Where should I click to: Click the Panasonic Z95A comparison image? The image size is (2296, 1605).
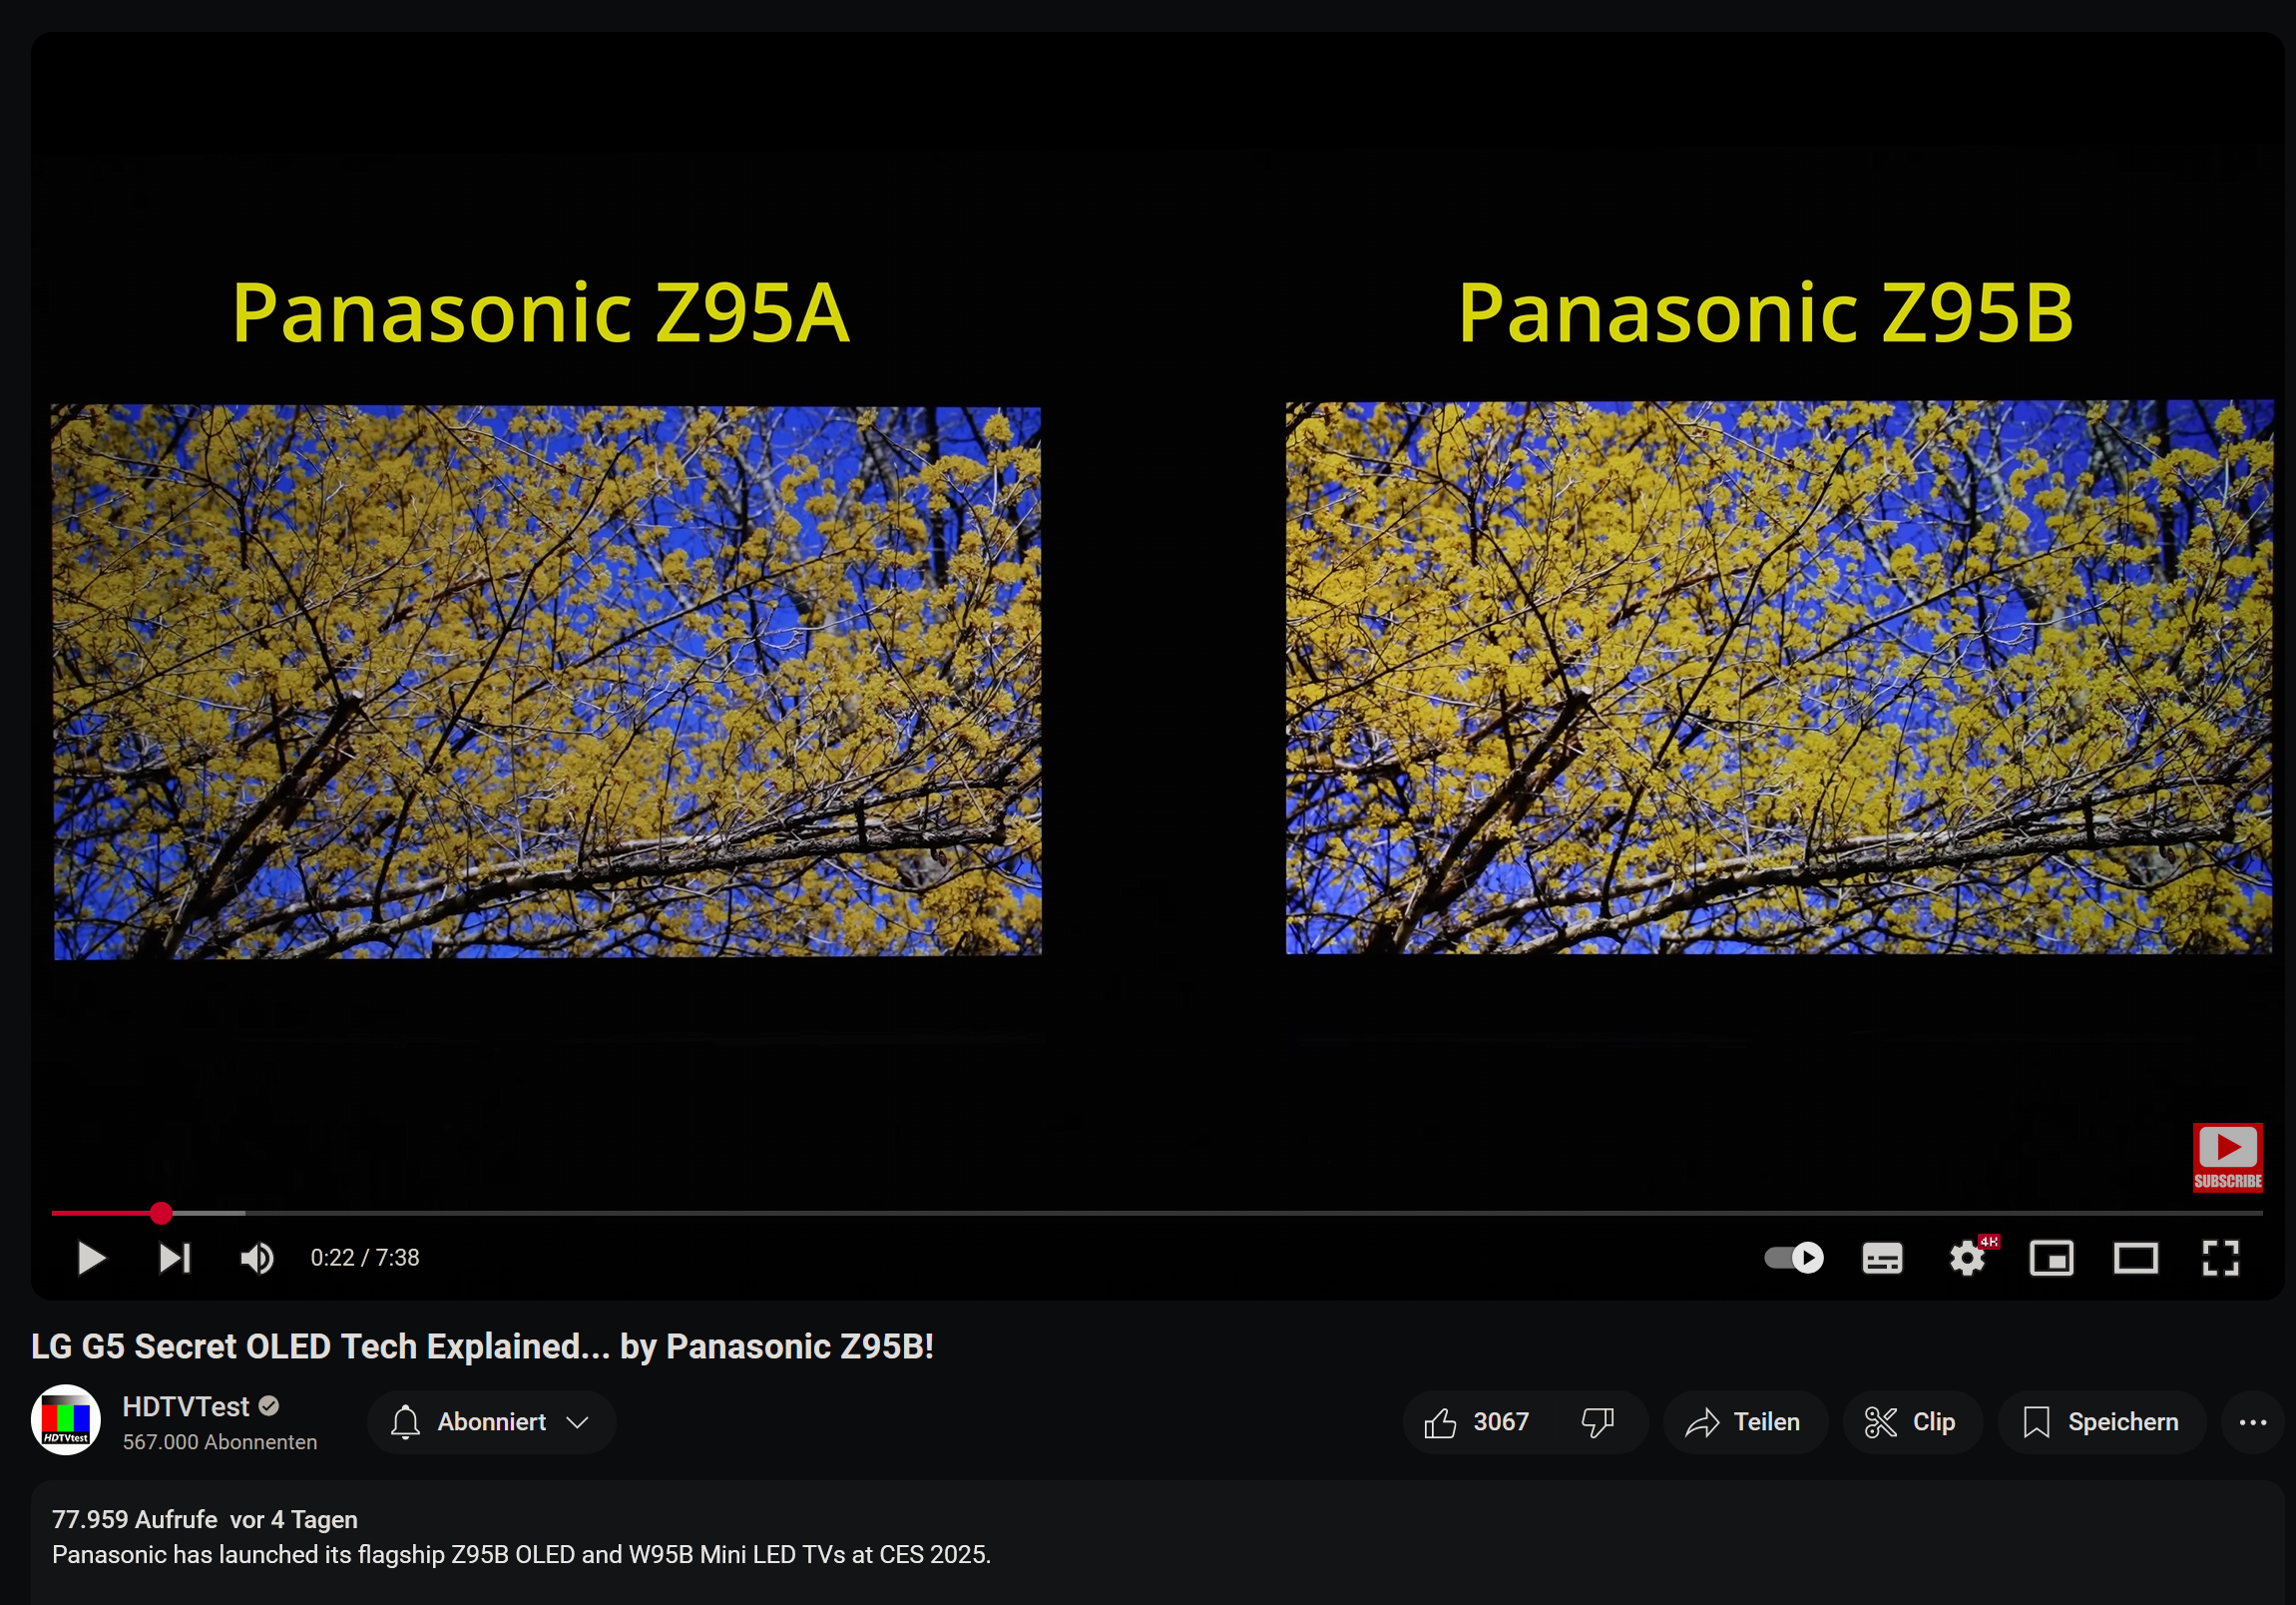[x=547, y=681]
